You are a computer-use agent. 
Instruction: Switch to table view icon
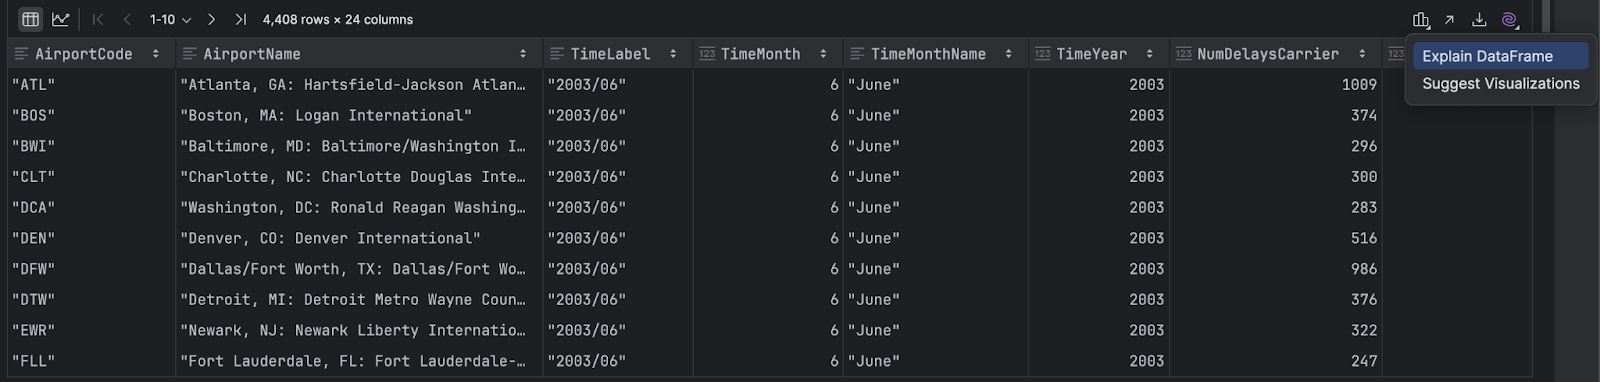tap(31, 19)
